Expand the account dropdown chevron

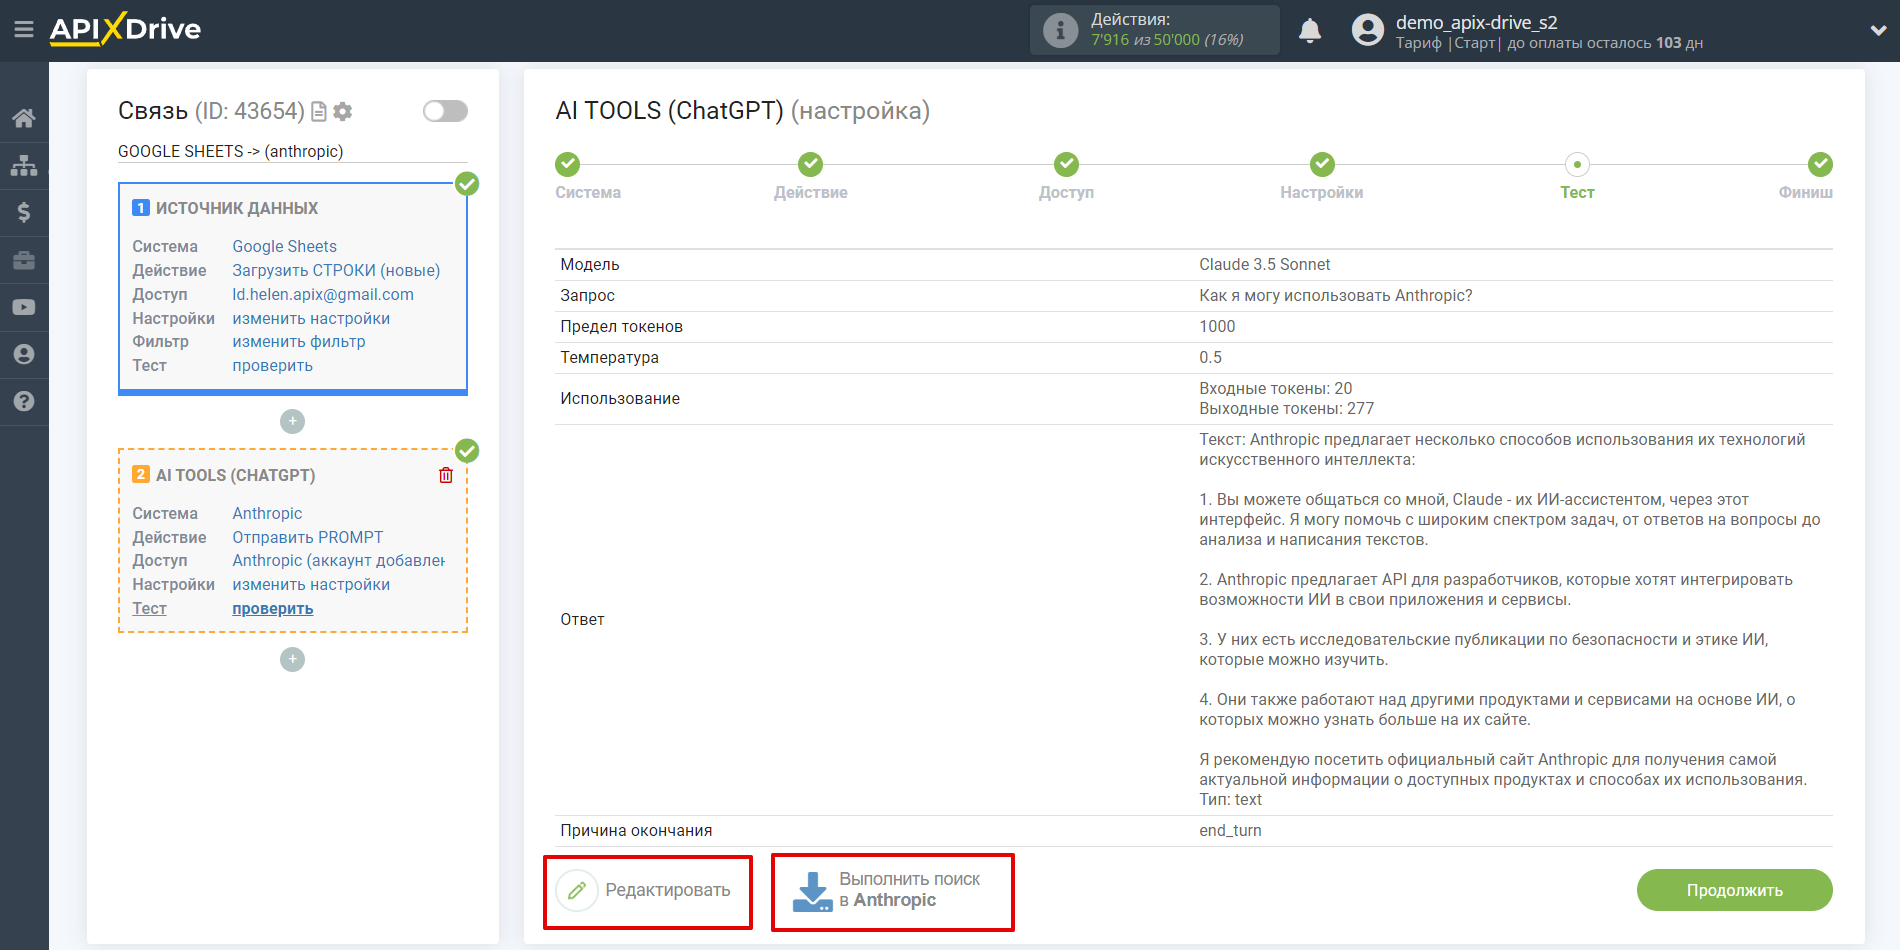click(1878, 30)
